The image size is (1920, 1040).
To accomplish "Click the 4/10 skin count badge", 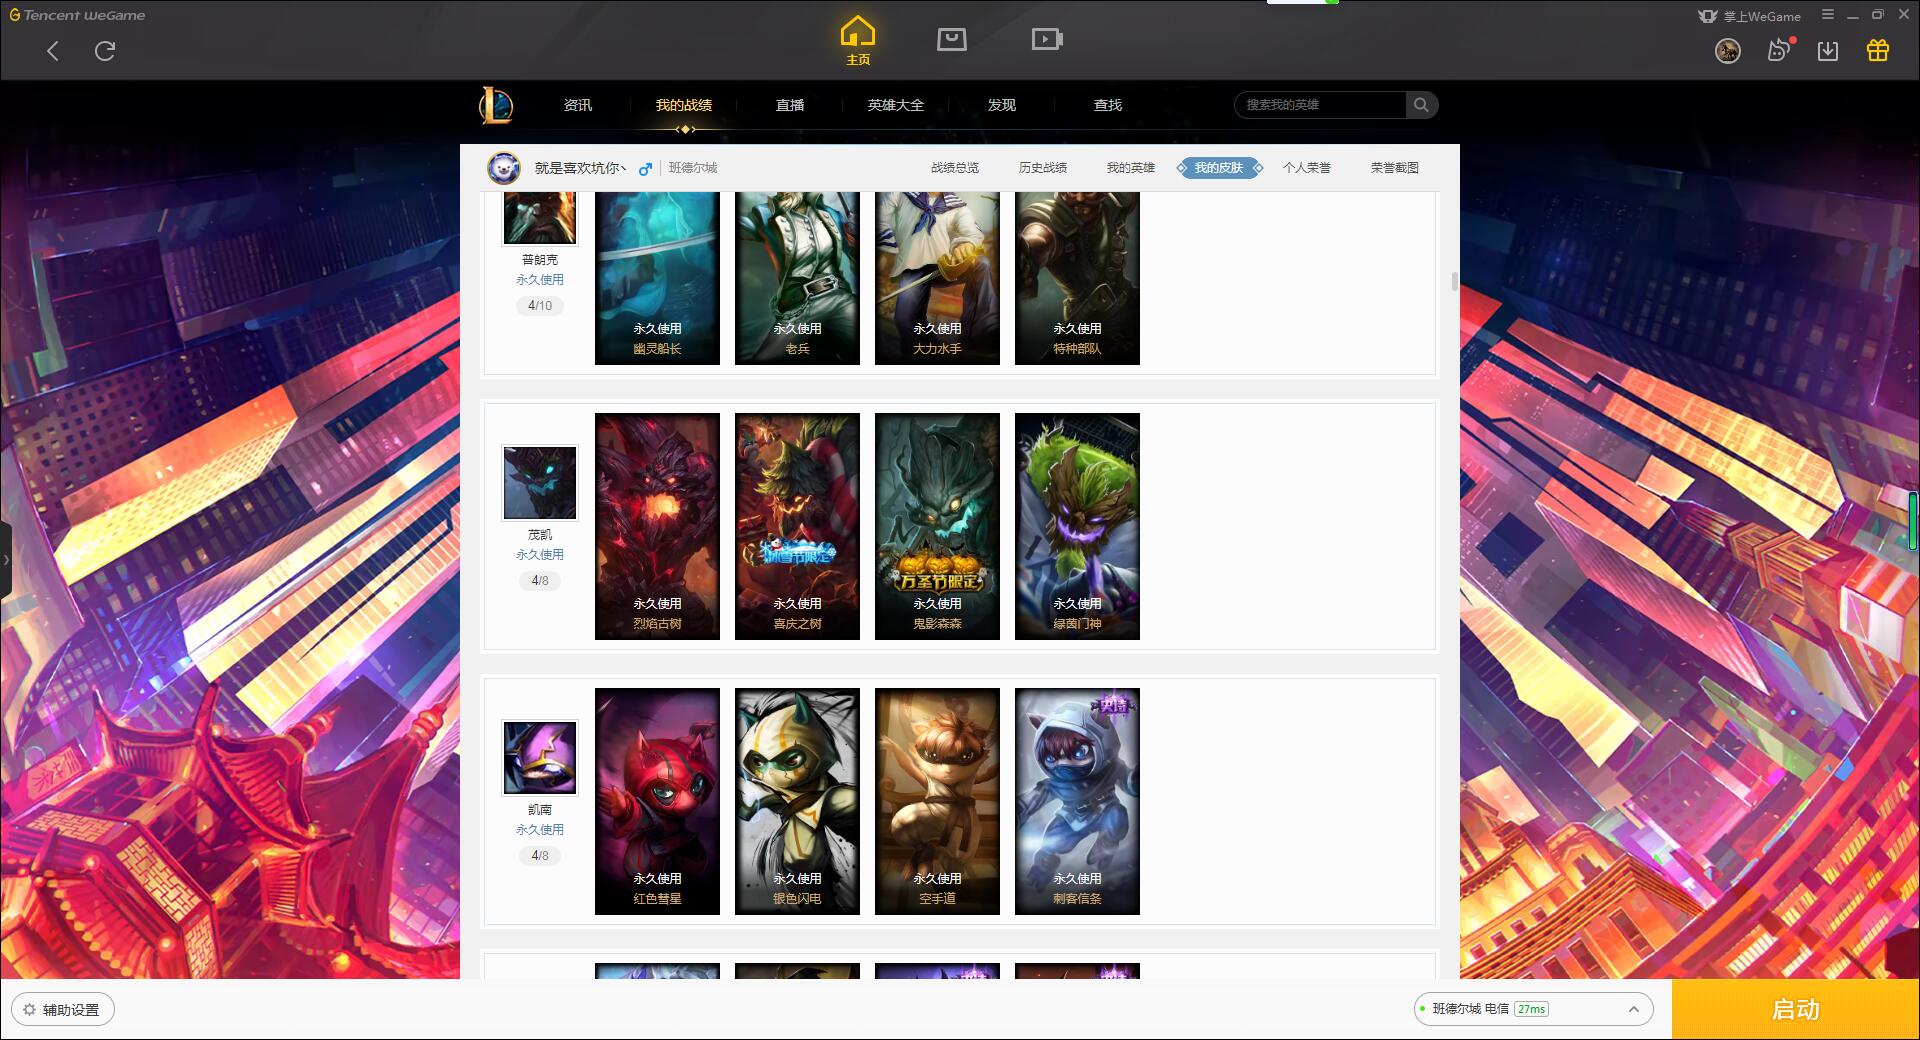I will (x=540, y=306).
